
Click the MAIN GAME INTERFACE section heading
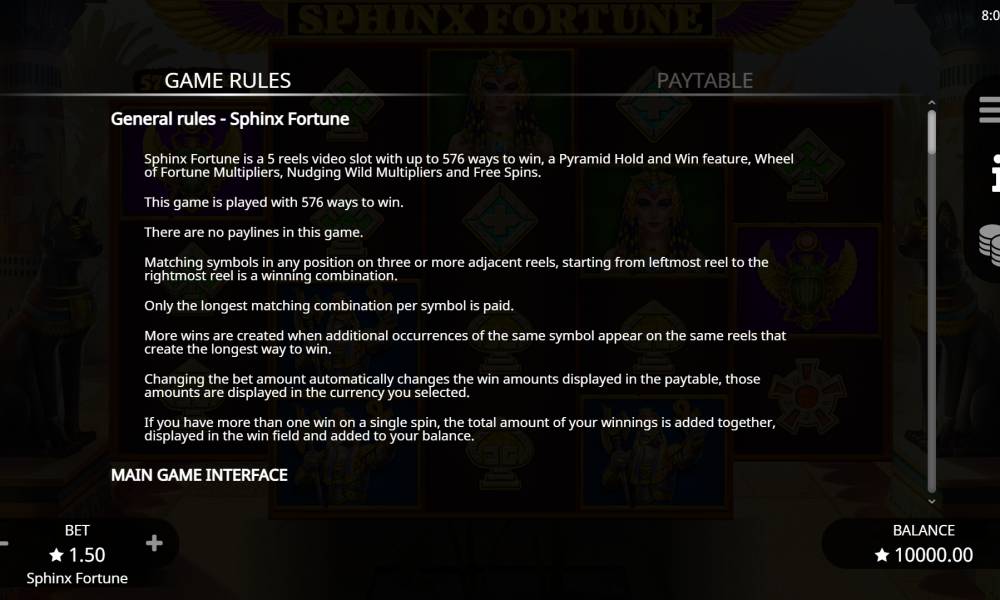pos(199,475)
